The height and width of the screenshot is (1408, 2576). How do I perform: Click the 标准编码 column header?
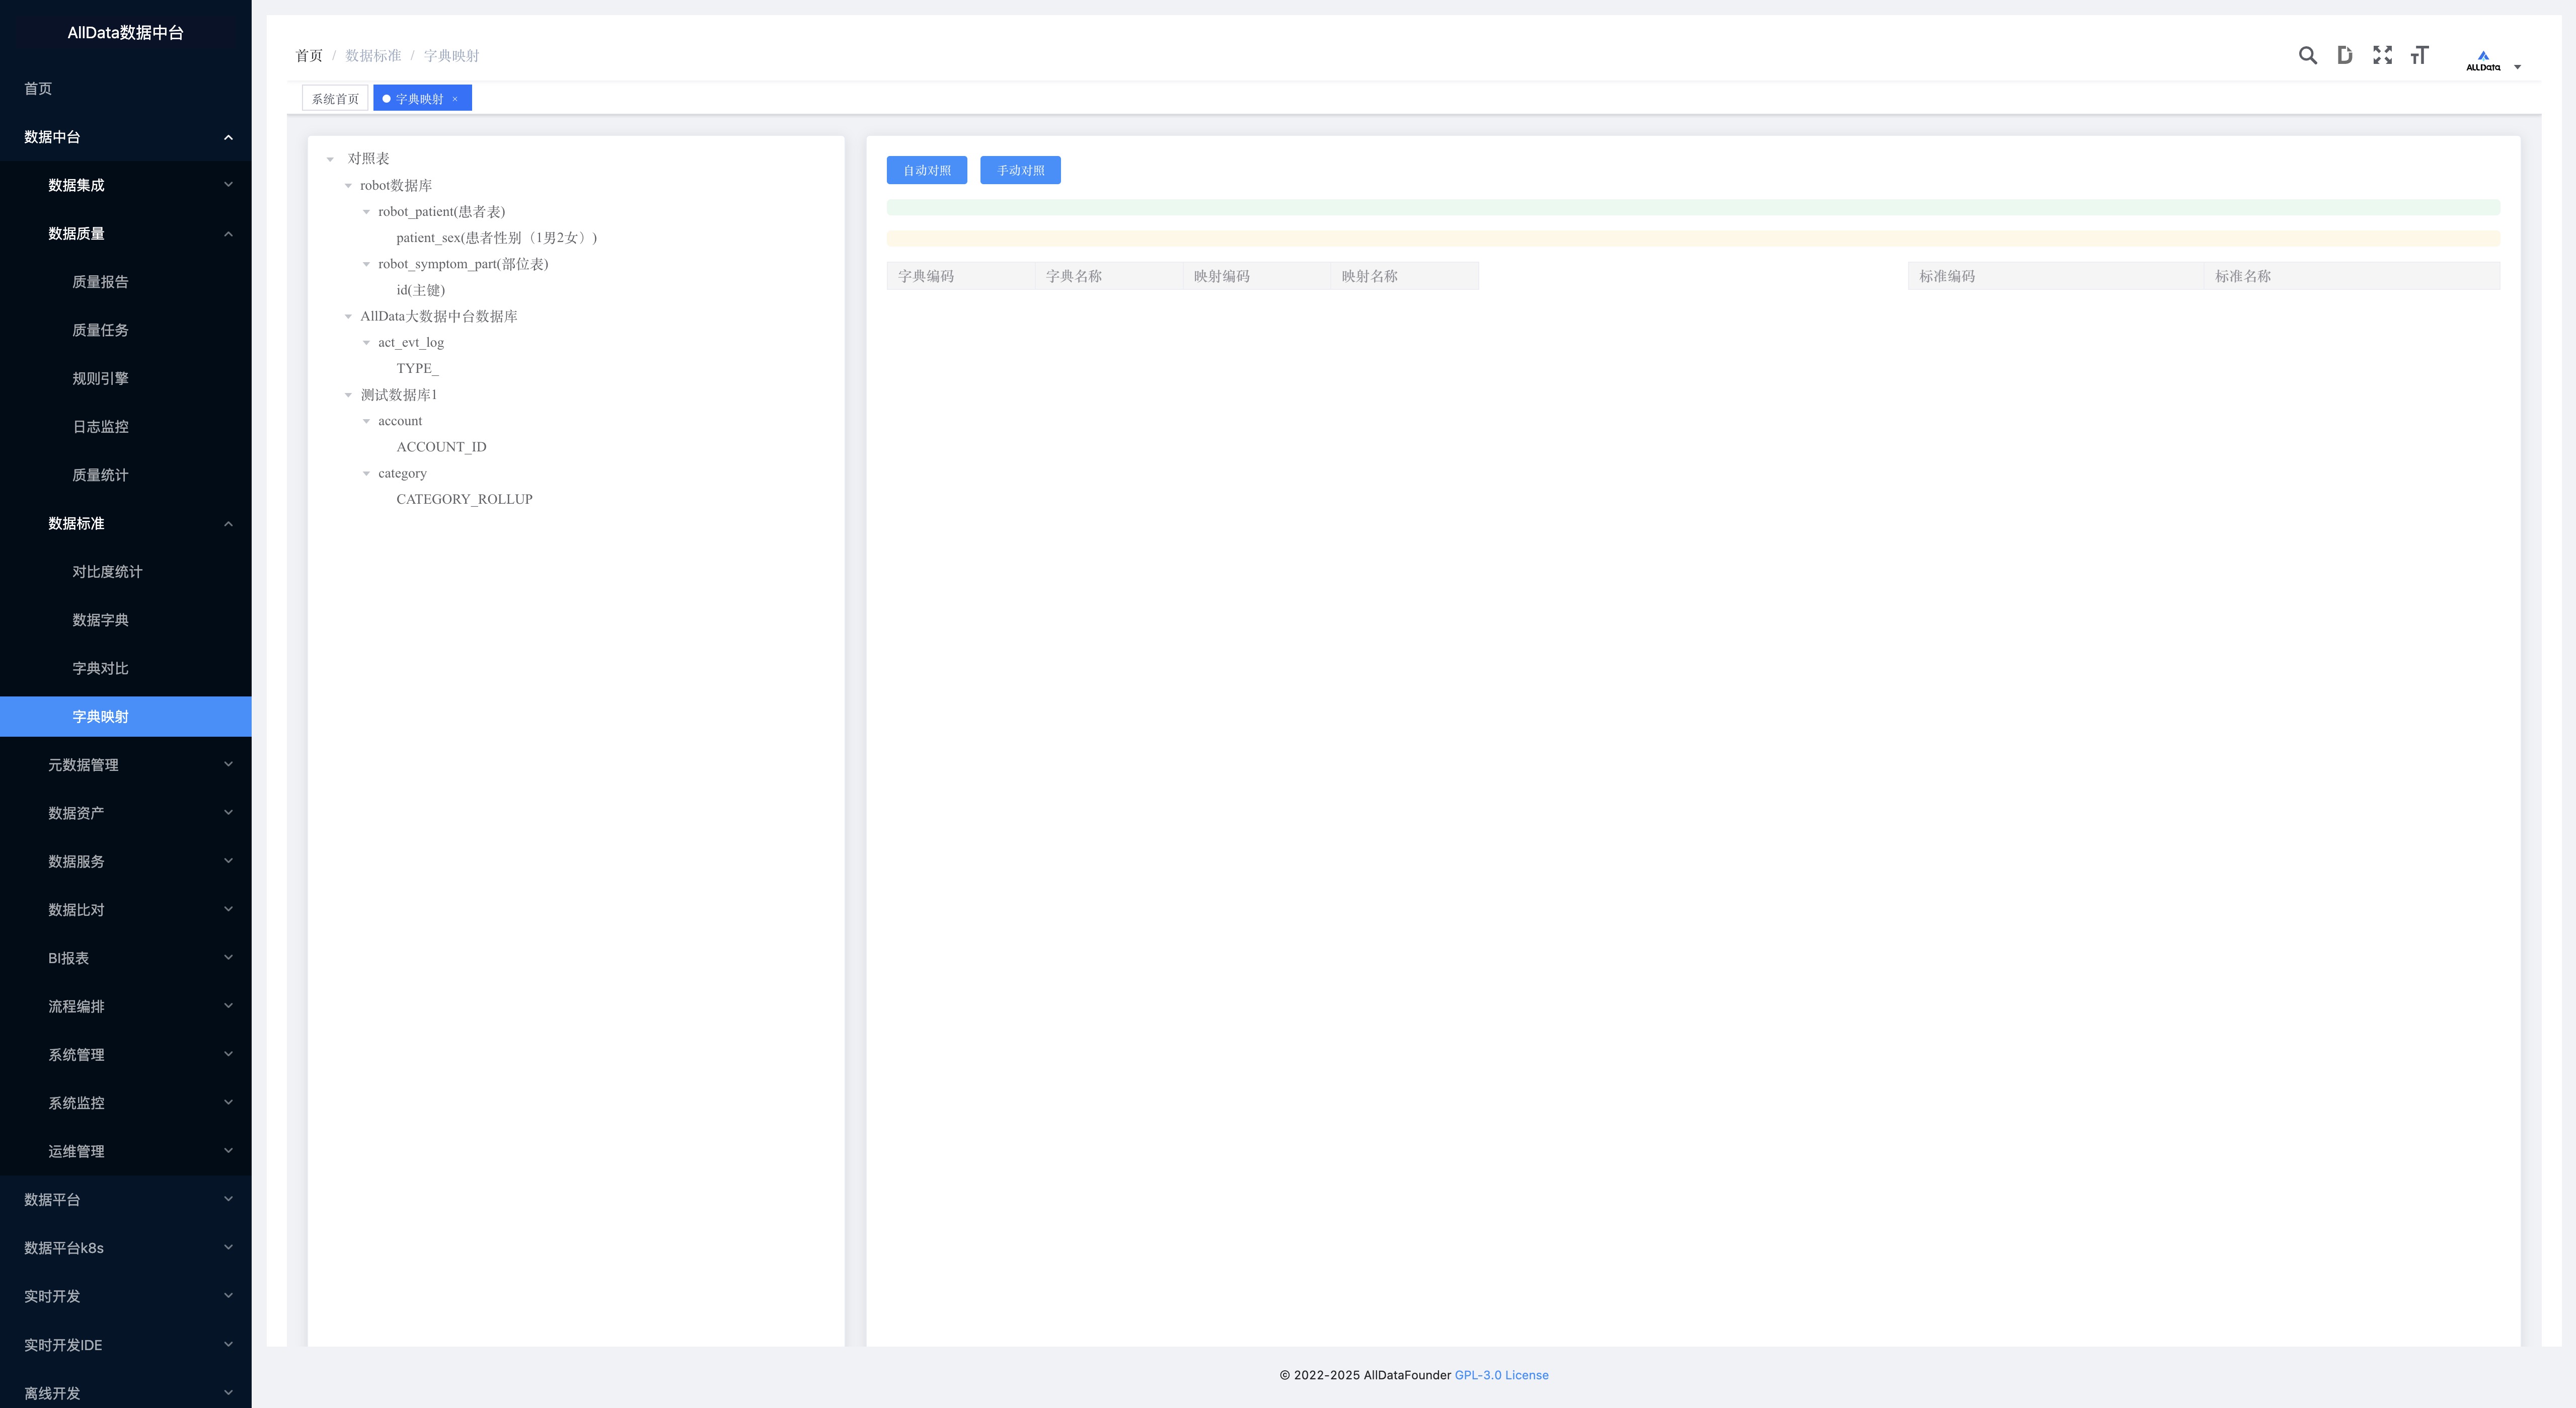tap(2055, 276)
